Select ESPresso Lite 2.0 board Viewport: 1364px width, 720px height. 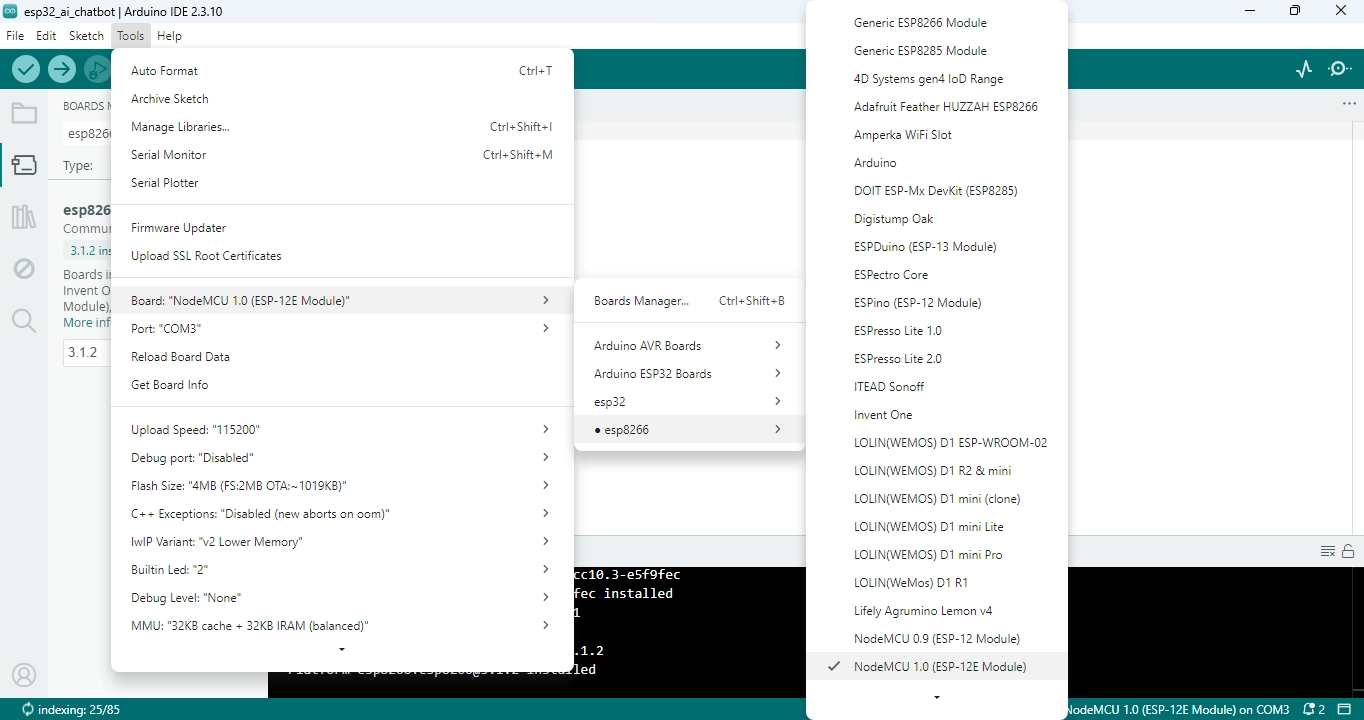937,359
